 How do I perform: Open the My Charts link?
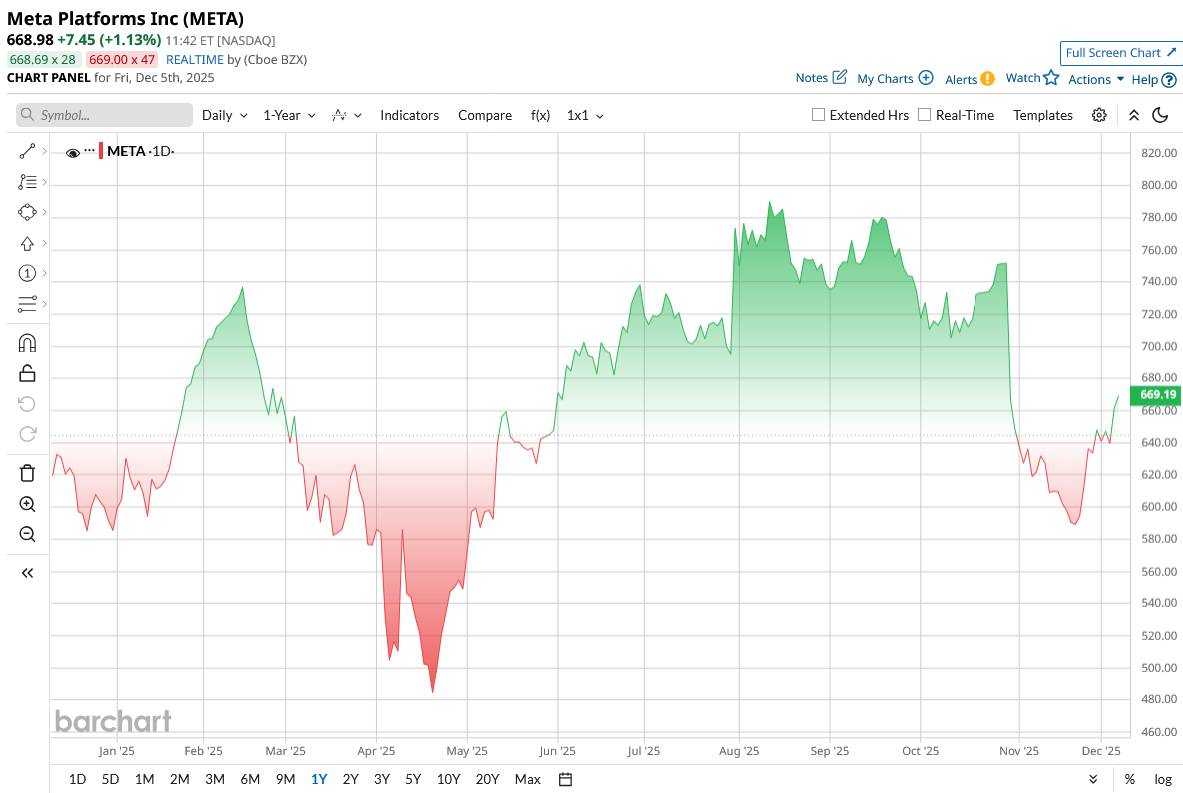pyautogui.click(x=895, y=78)
